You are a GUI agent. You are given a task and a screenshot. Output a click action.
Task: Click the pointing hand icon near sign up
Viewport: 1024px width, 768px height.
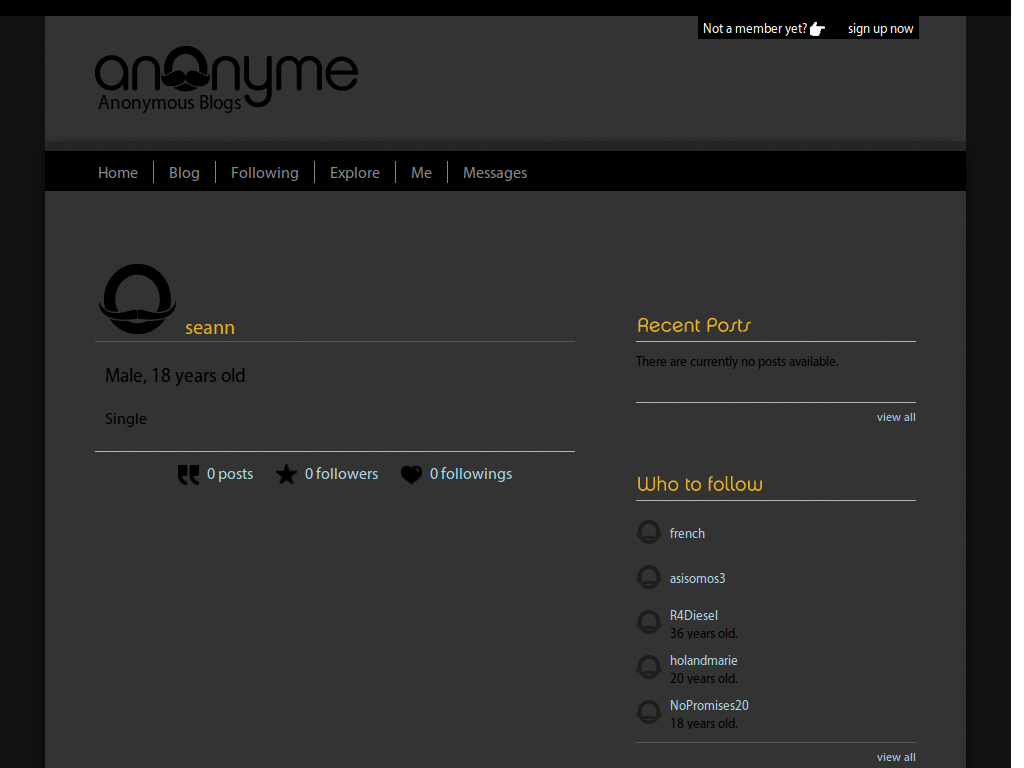pyautogui.click(x=818, y=28)
